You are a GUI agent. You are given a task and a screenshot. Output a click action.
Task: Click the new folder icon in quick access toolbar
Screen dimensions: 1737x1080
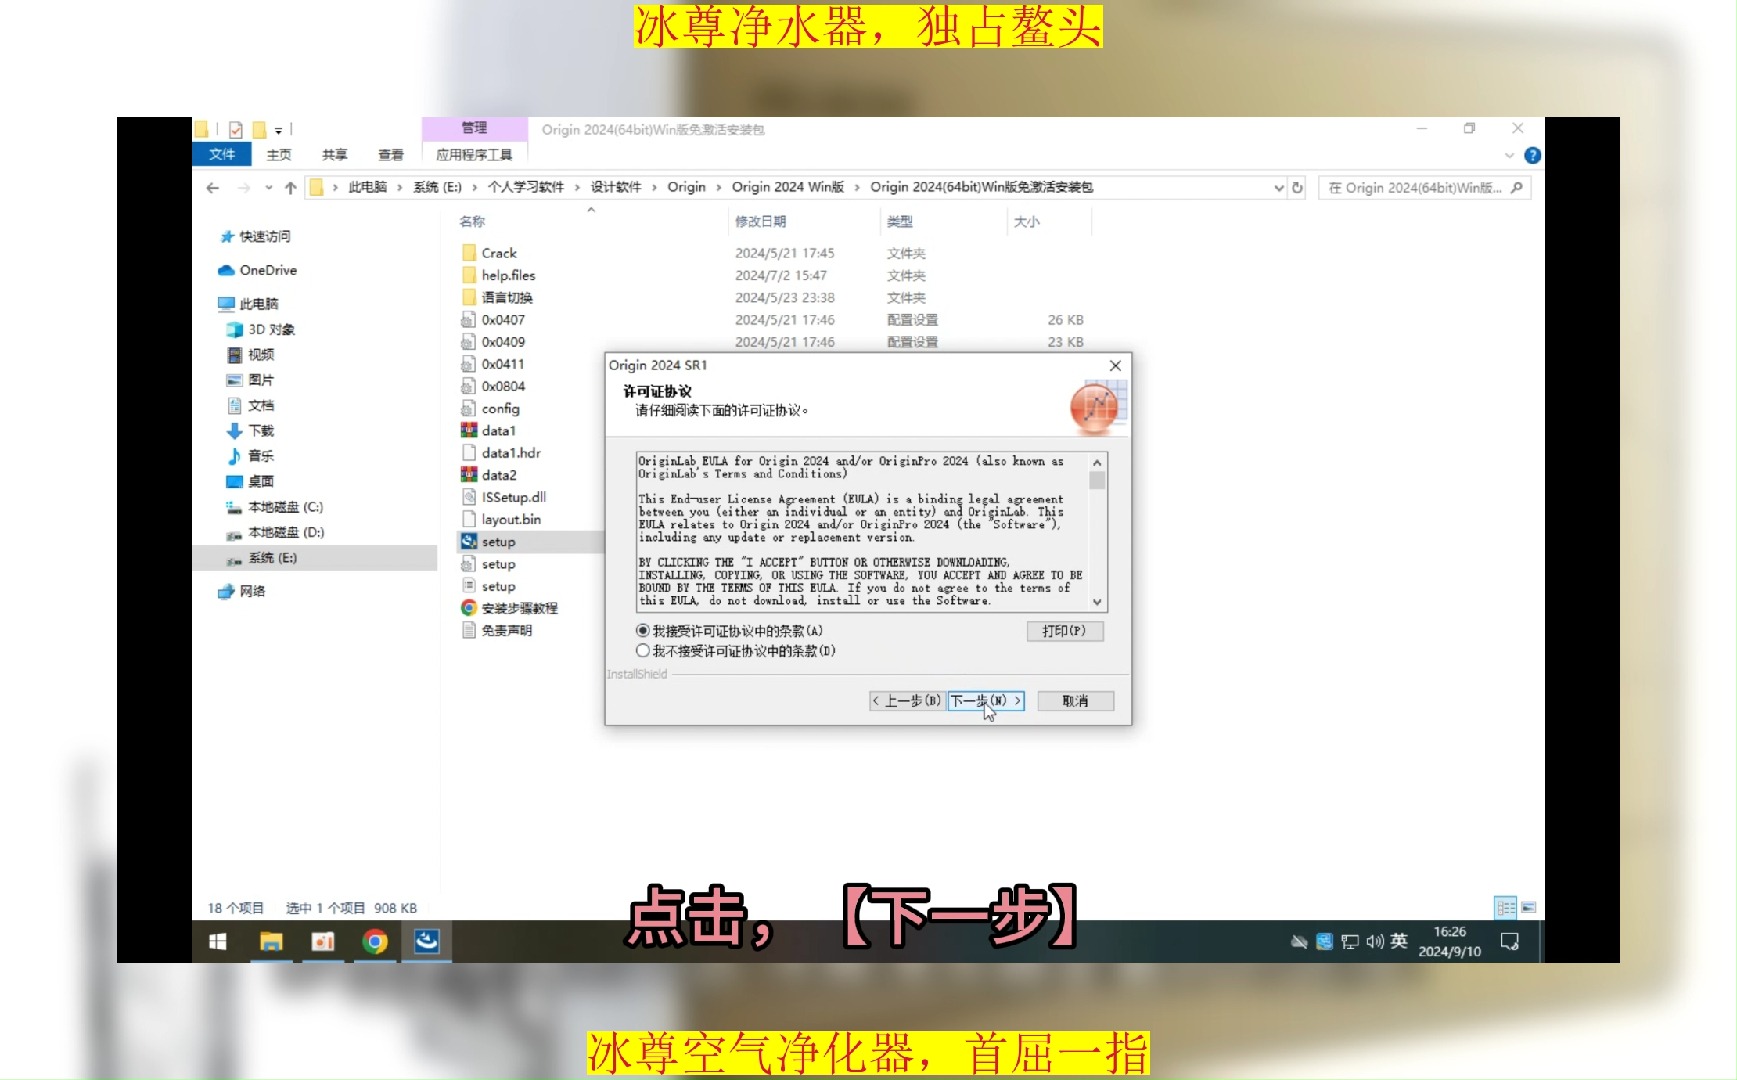[x=260, y=130]
